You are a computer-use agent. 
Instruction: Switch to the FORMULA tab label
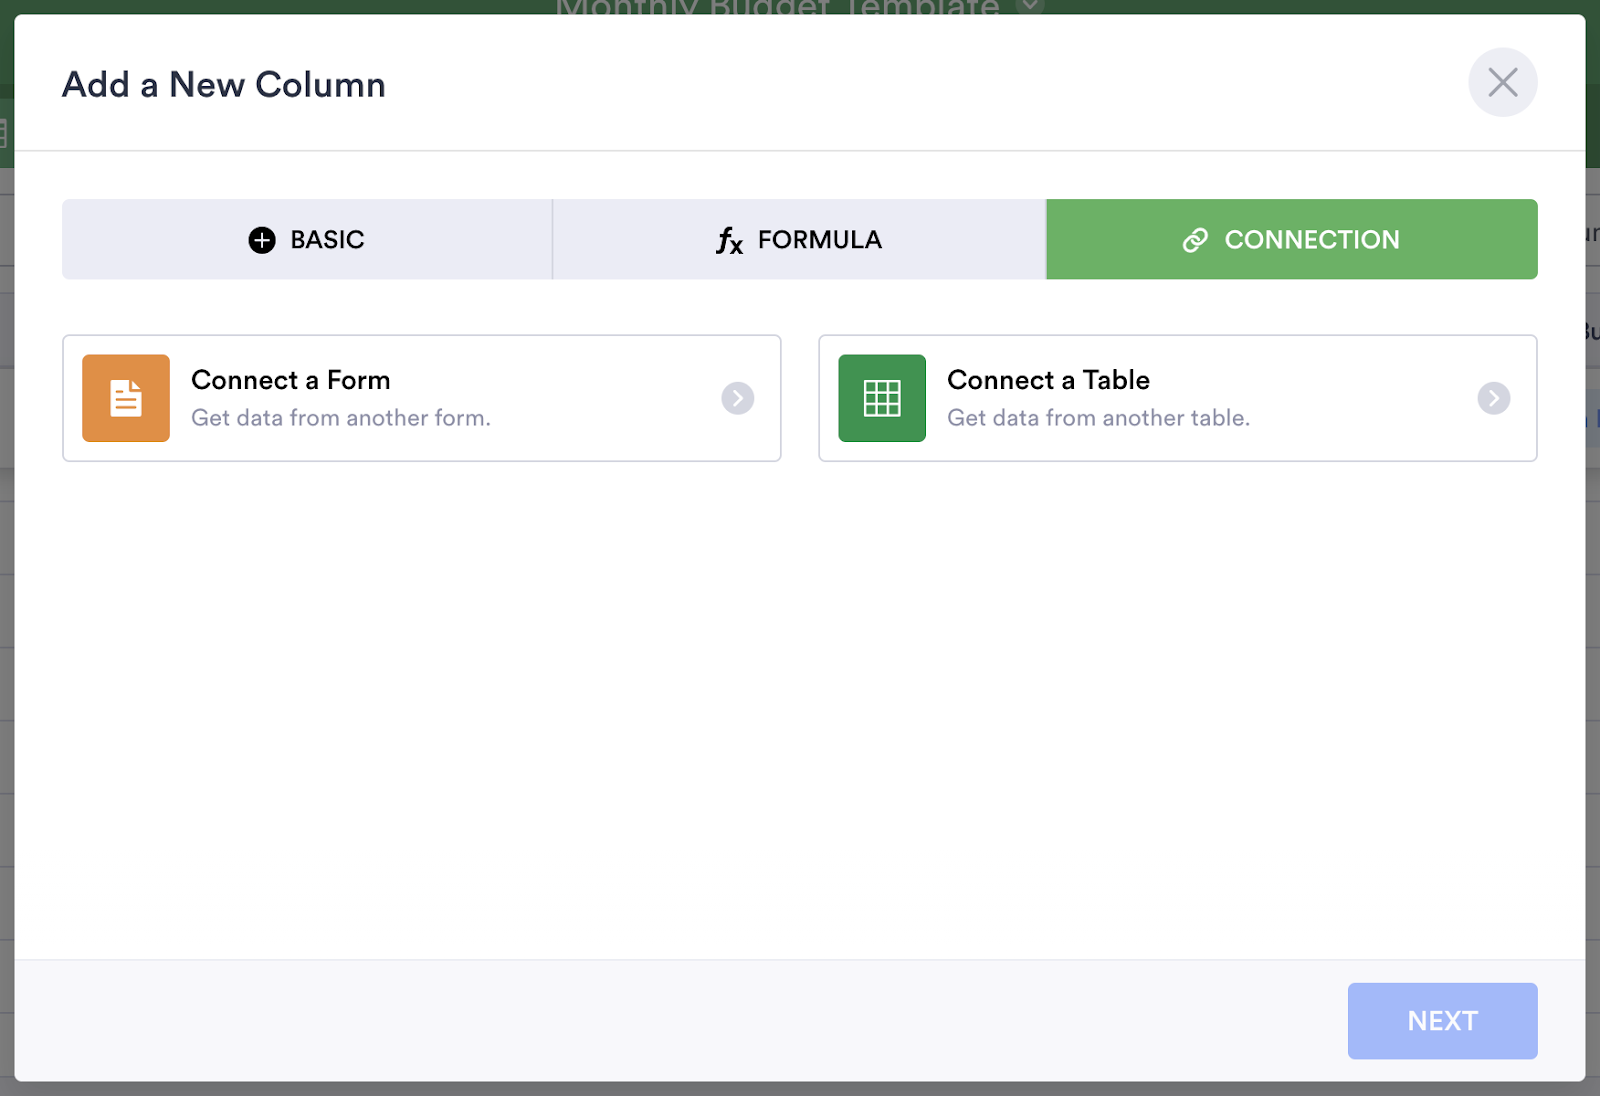click(819, 240)
